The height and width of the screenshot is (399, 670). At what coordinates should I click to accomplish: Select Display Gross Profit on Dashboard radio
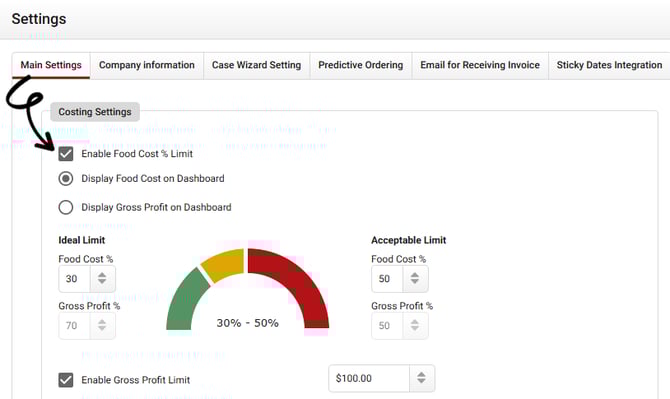coord(66,207)
